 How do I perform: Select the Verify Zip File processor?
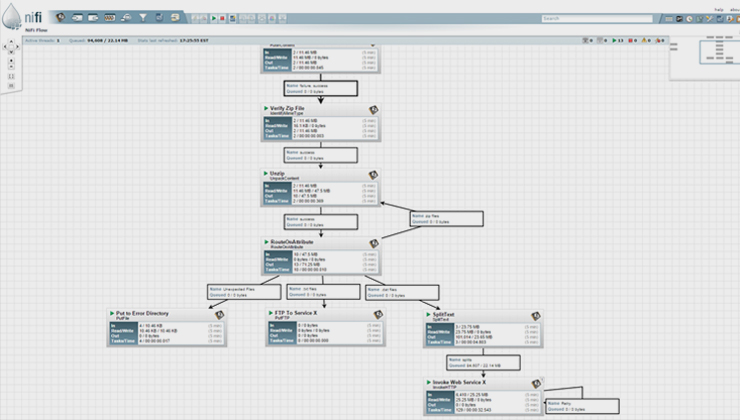[x=321, y=123]
